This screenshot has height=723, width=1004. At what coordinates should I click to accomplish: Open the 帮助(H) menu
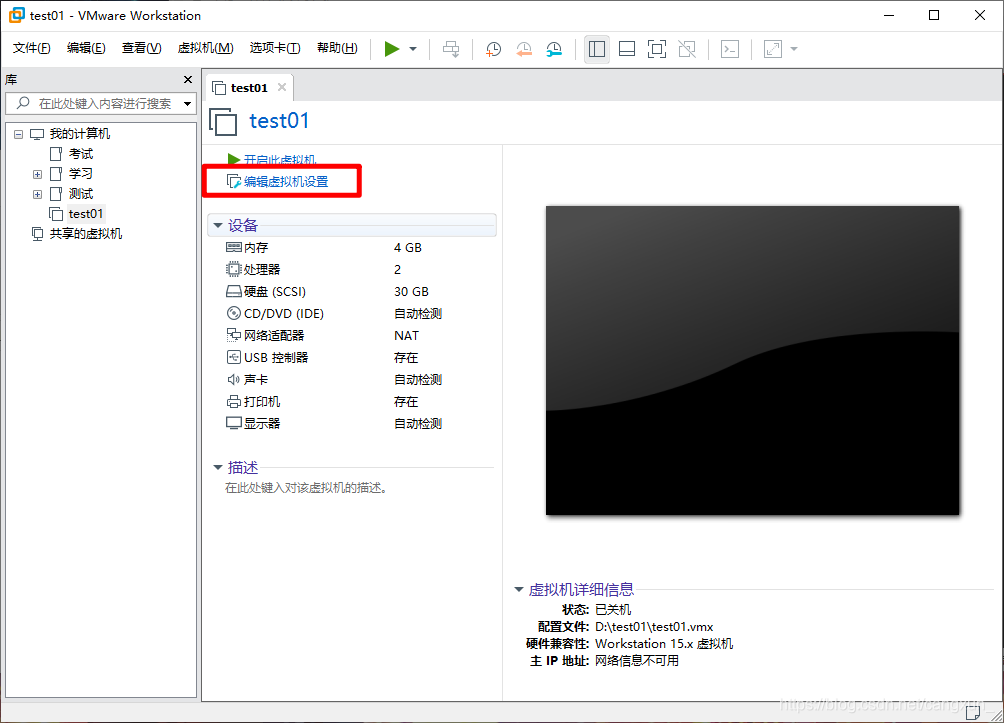(x=337, y=48)
